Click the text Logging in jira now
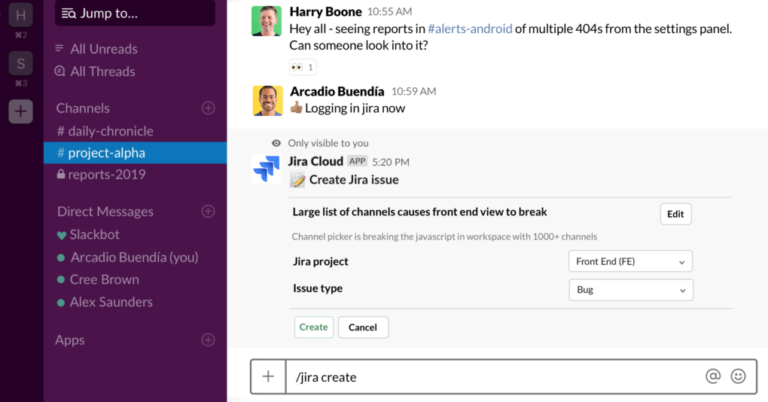 (355, 108)
